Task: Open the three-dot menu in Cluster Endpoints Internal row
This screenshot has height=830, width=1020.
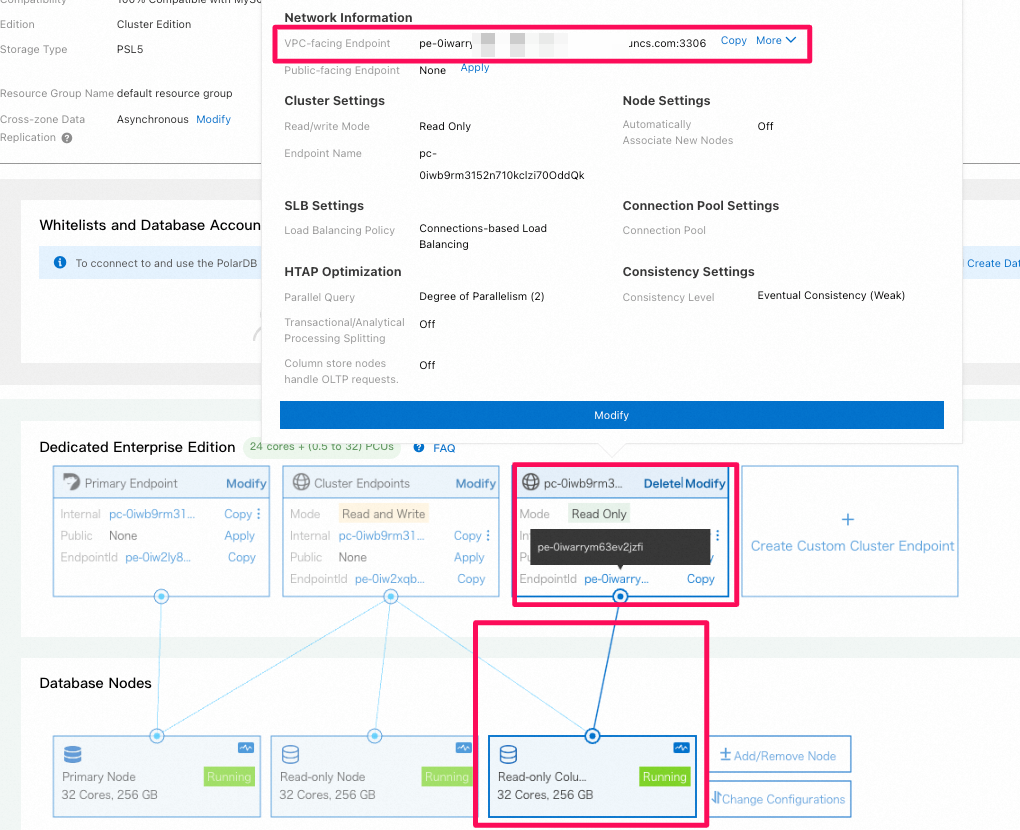Action: (x=488, y=535)
